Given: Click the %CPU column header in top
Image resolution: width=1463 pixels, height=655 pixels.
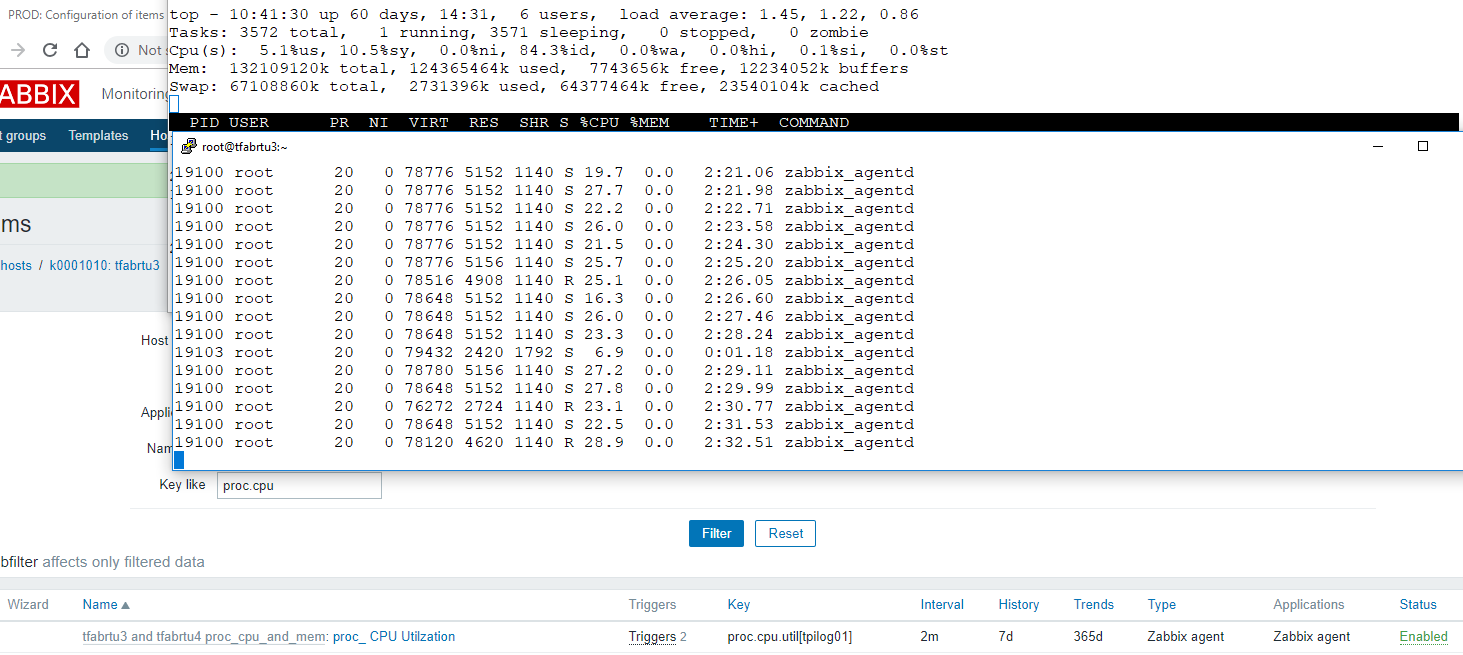Looking at the screenshot, I should click(x=599, y=122).
